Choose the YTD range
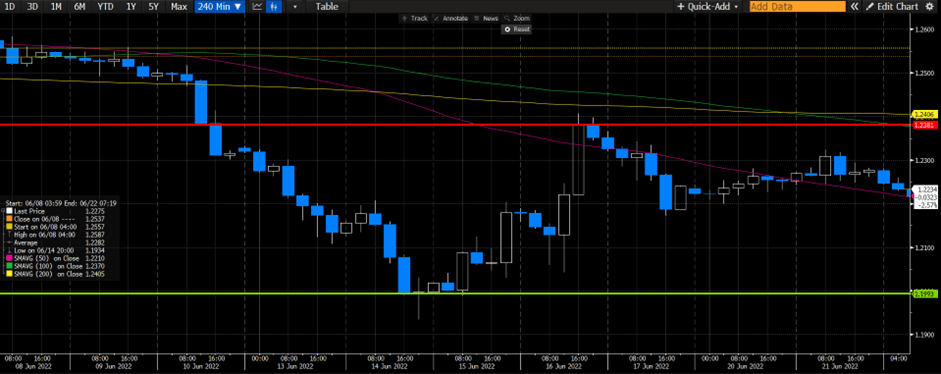This screenshot has height=374, width=941. point(106,7)
